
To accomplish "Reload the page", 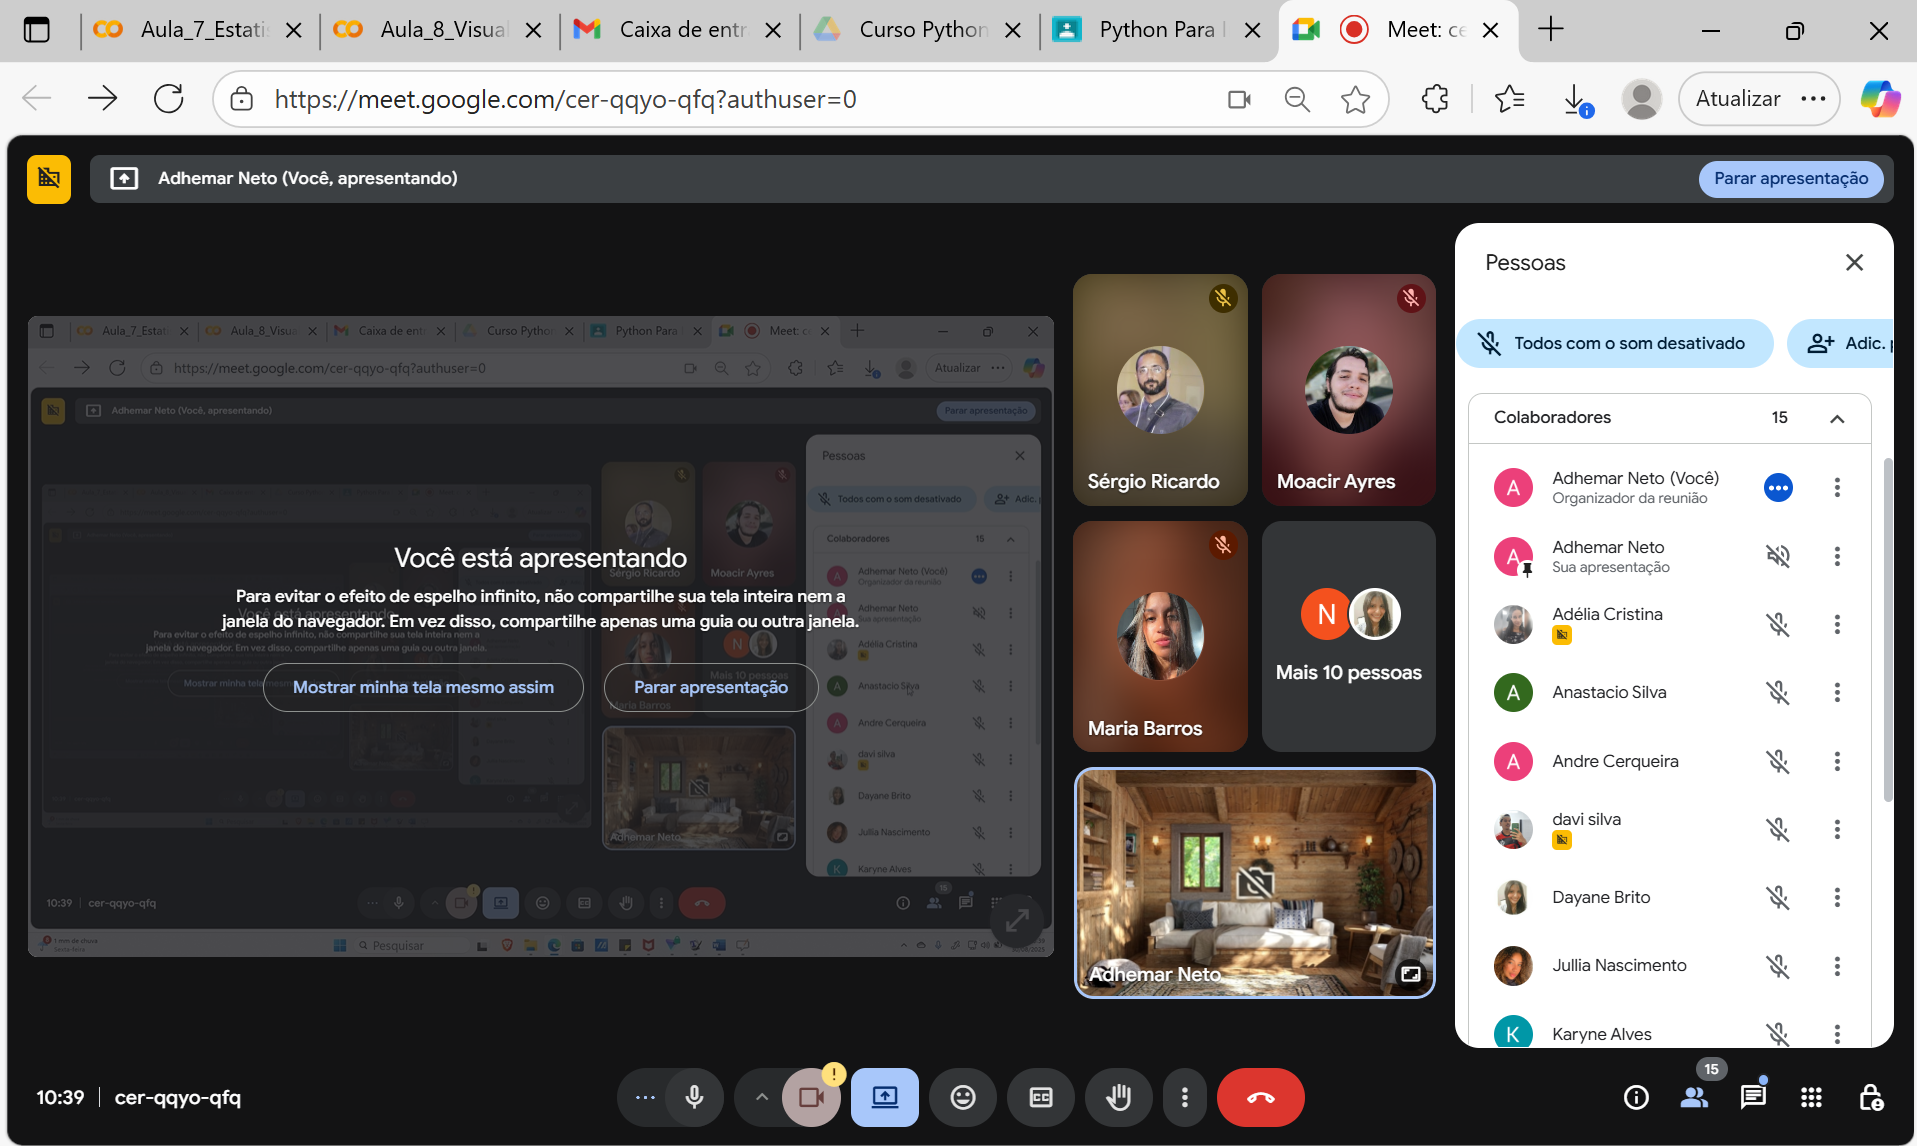I will point(169,99).
